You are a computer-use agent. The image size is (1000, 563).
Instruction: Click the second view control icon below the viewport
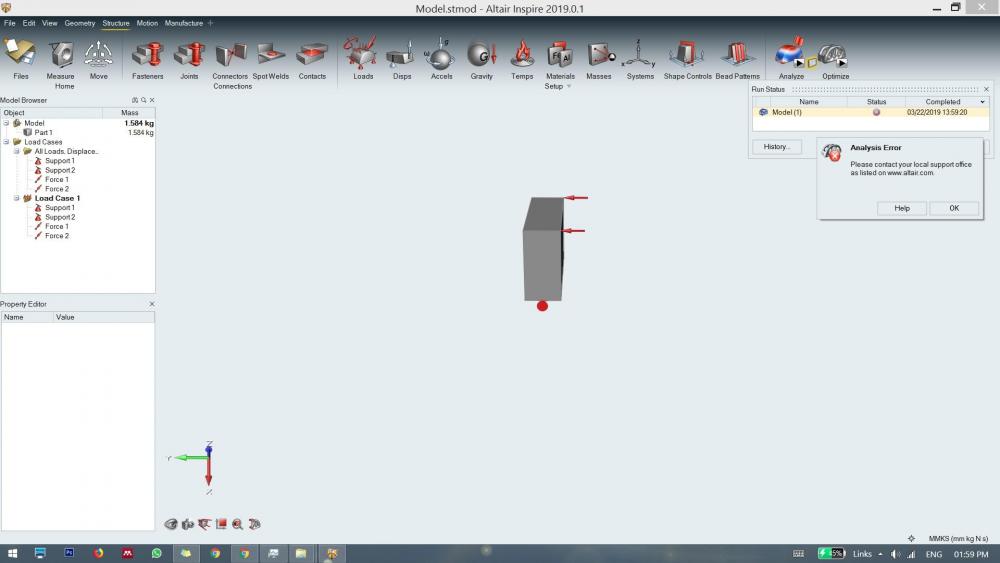pos(188,524)
